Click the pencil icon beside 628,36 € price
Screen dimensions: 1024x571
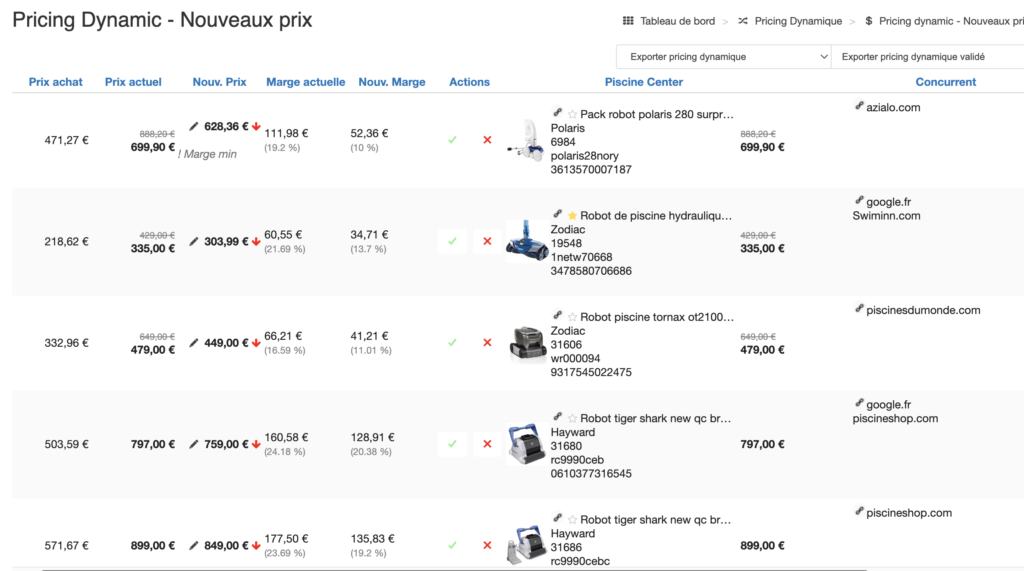pos(194,127)
